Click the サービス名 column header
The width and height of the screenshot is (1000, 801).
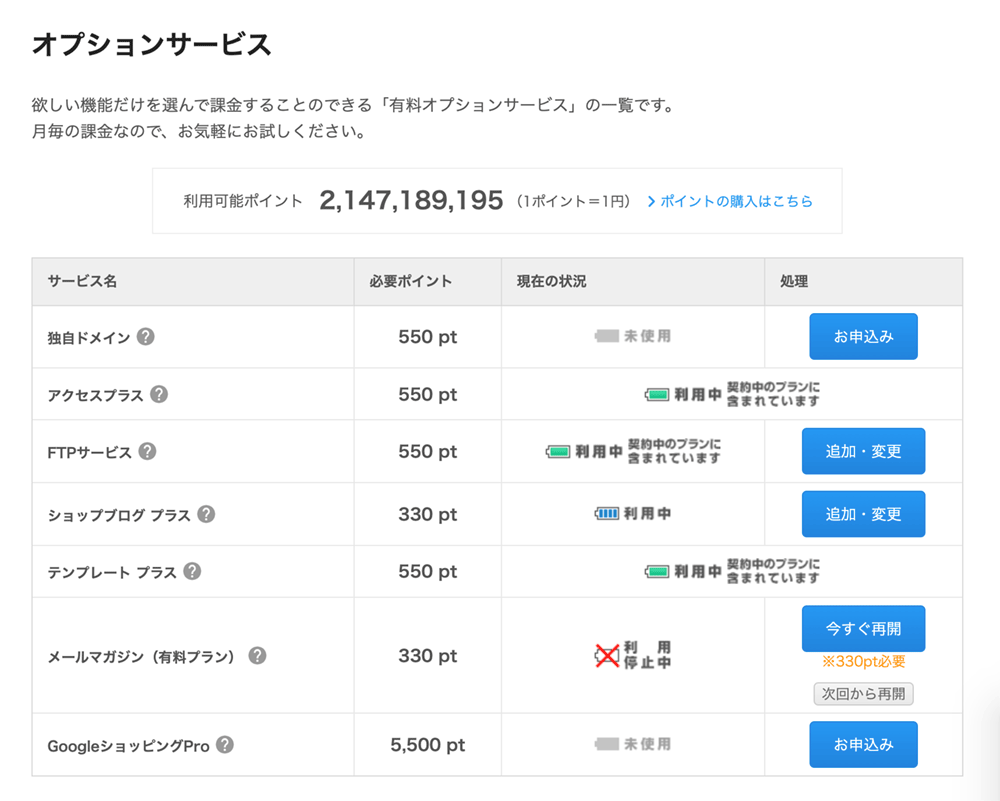pyautogui.click(x=82, y=282)
